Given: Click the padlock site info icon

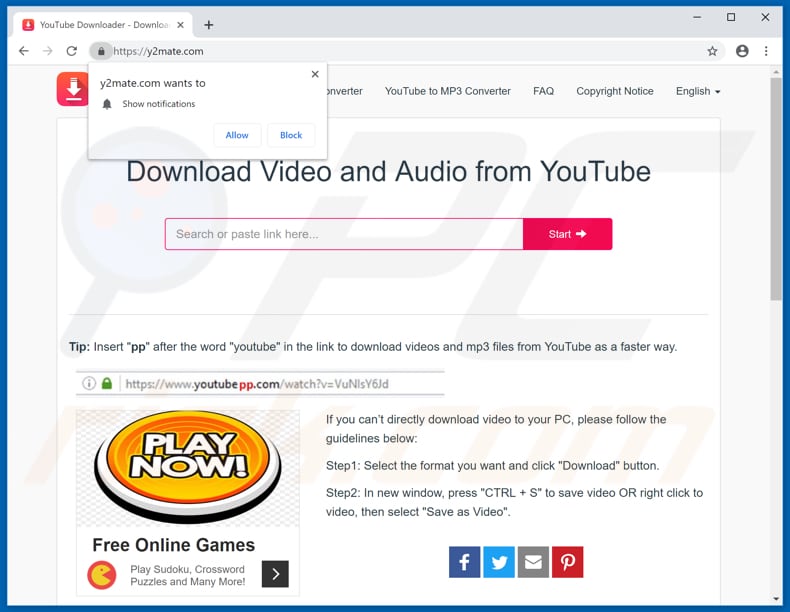Looking at the screenshot, I should 101,51.
